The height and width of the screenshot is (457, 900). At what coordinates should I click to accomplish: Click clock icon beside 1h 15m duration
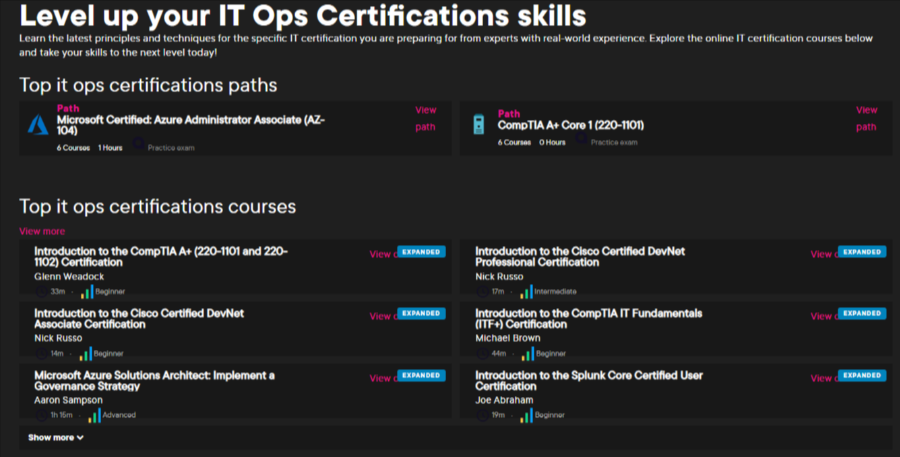click(42, 415)
